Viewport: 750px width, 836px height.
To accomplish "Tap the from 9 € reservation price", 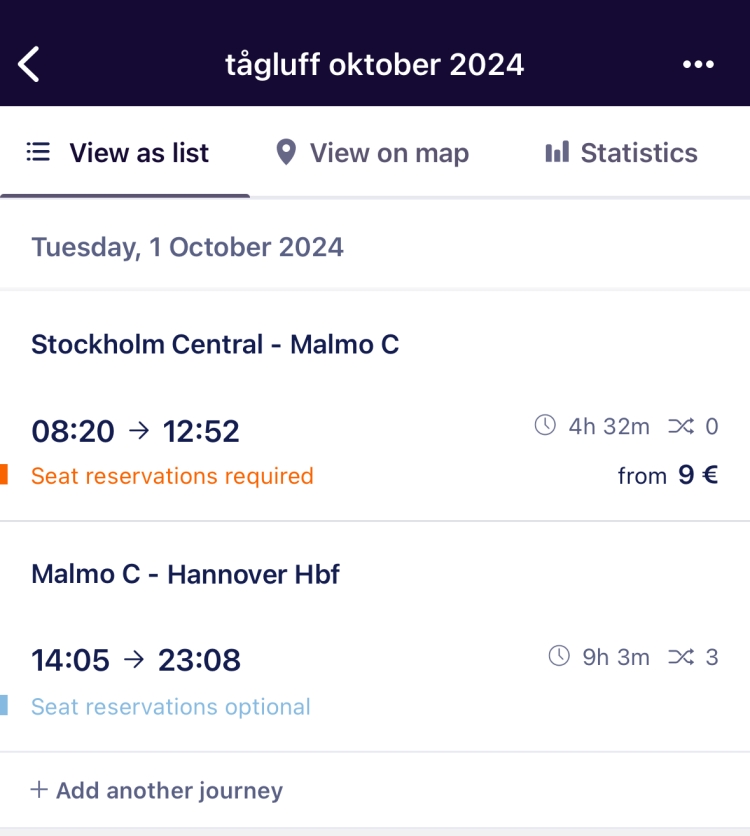I will click(x=668, y=475).
